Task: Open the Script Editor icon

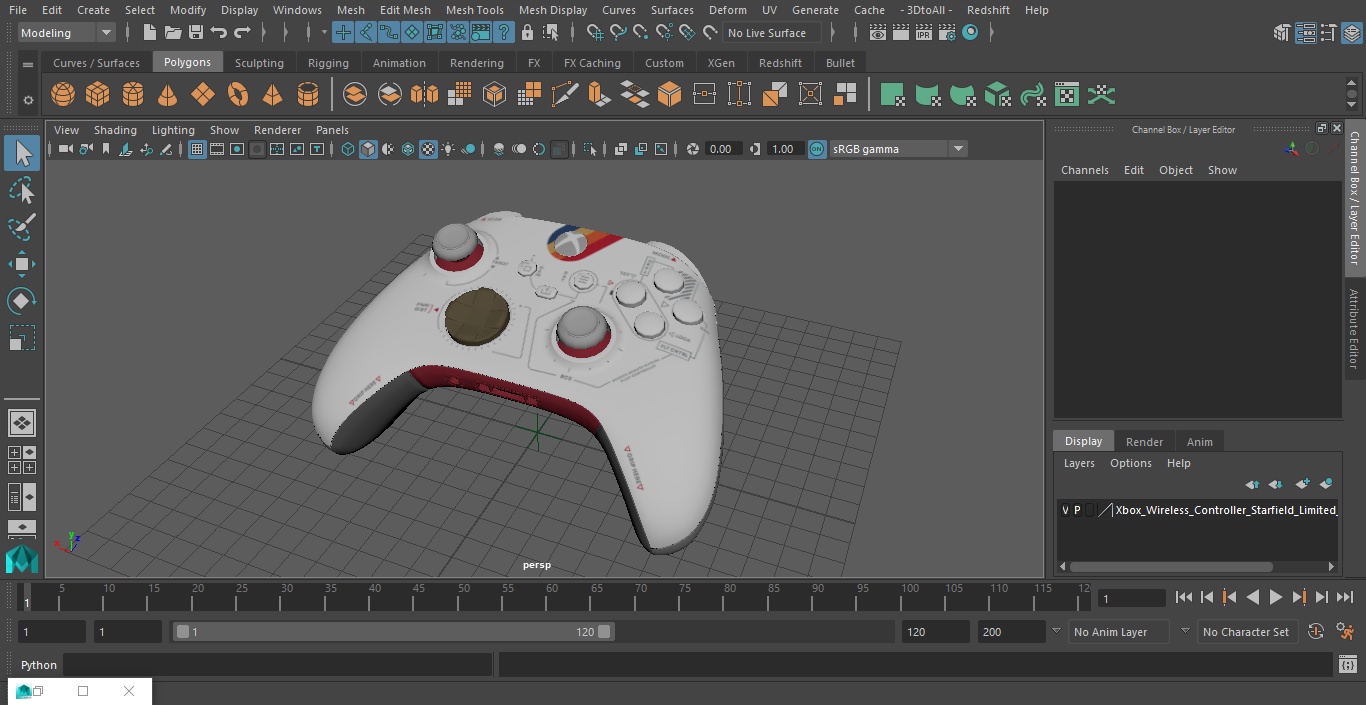Action: tap(1348, 665)
